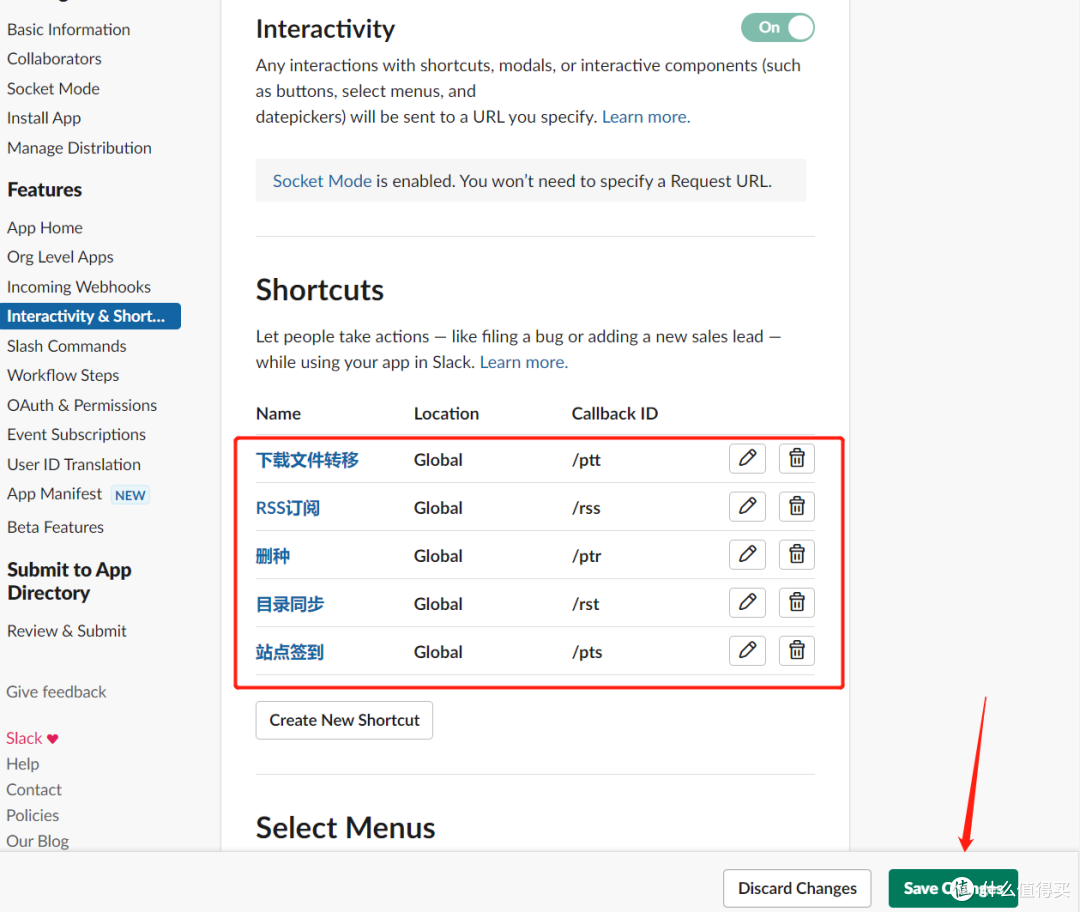Edit the 目录同步 shortcut
The height and width of the screenshot is (912, 1080).
point(747,603)
